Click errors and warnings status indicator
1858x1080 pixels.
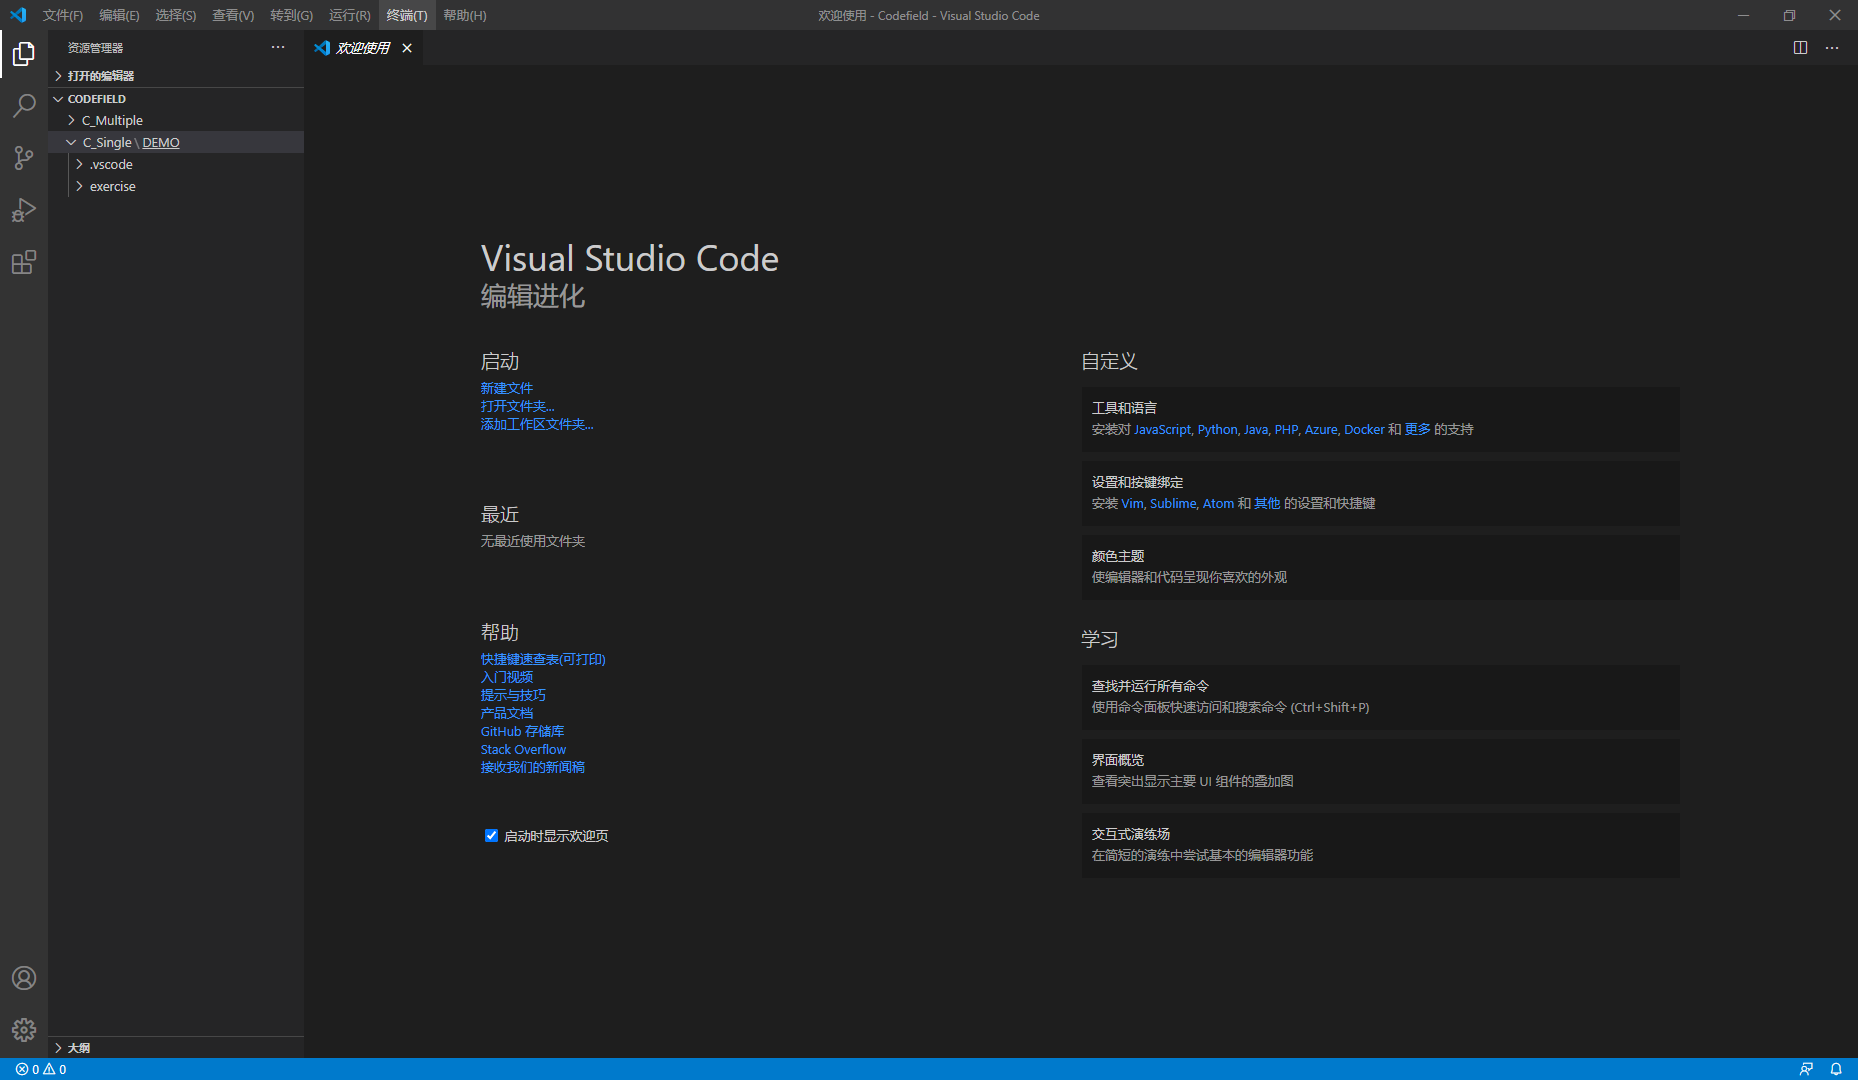tap(41, 1069)
